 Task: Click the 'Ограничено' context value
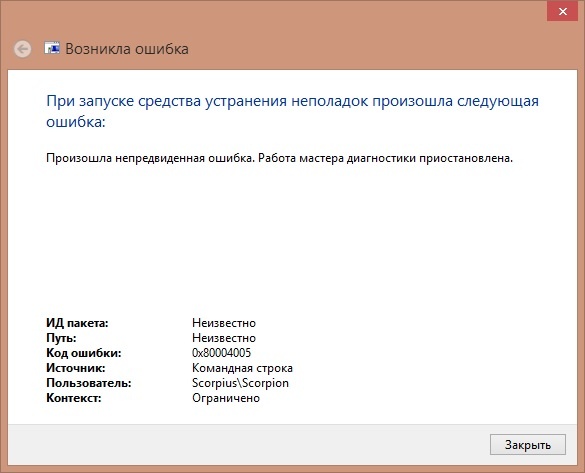click(x=226, y=398)
